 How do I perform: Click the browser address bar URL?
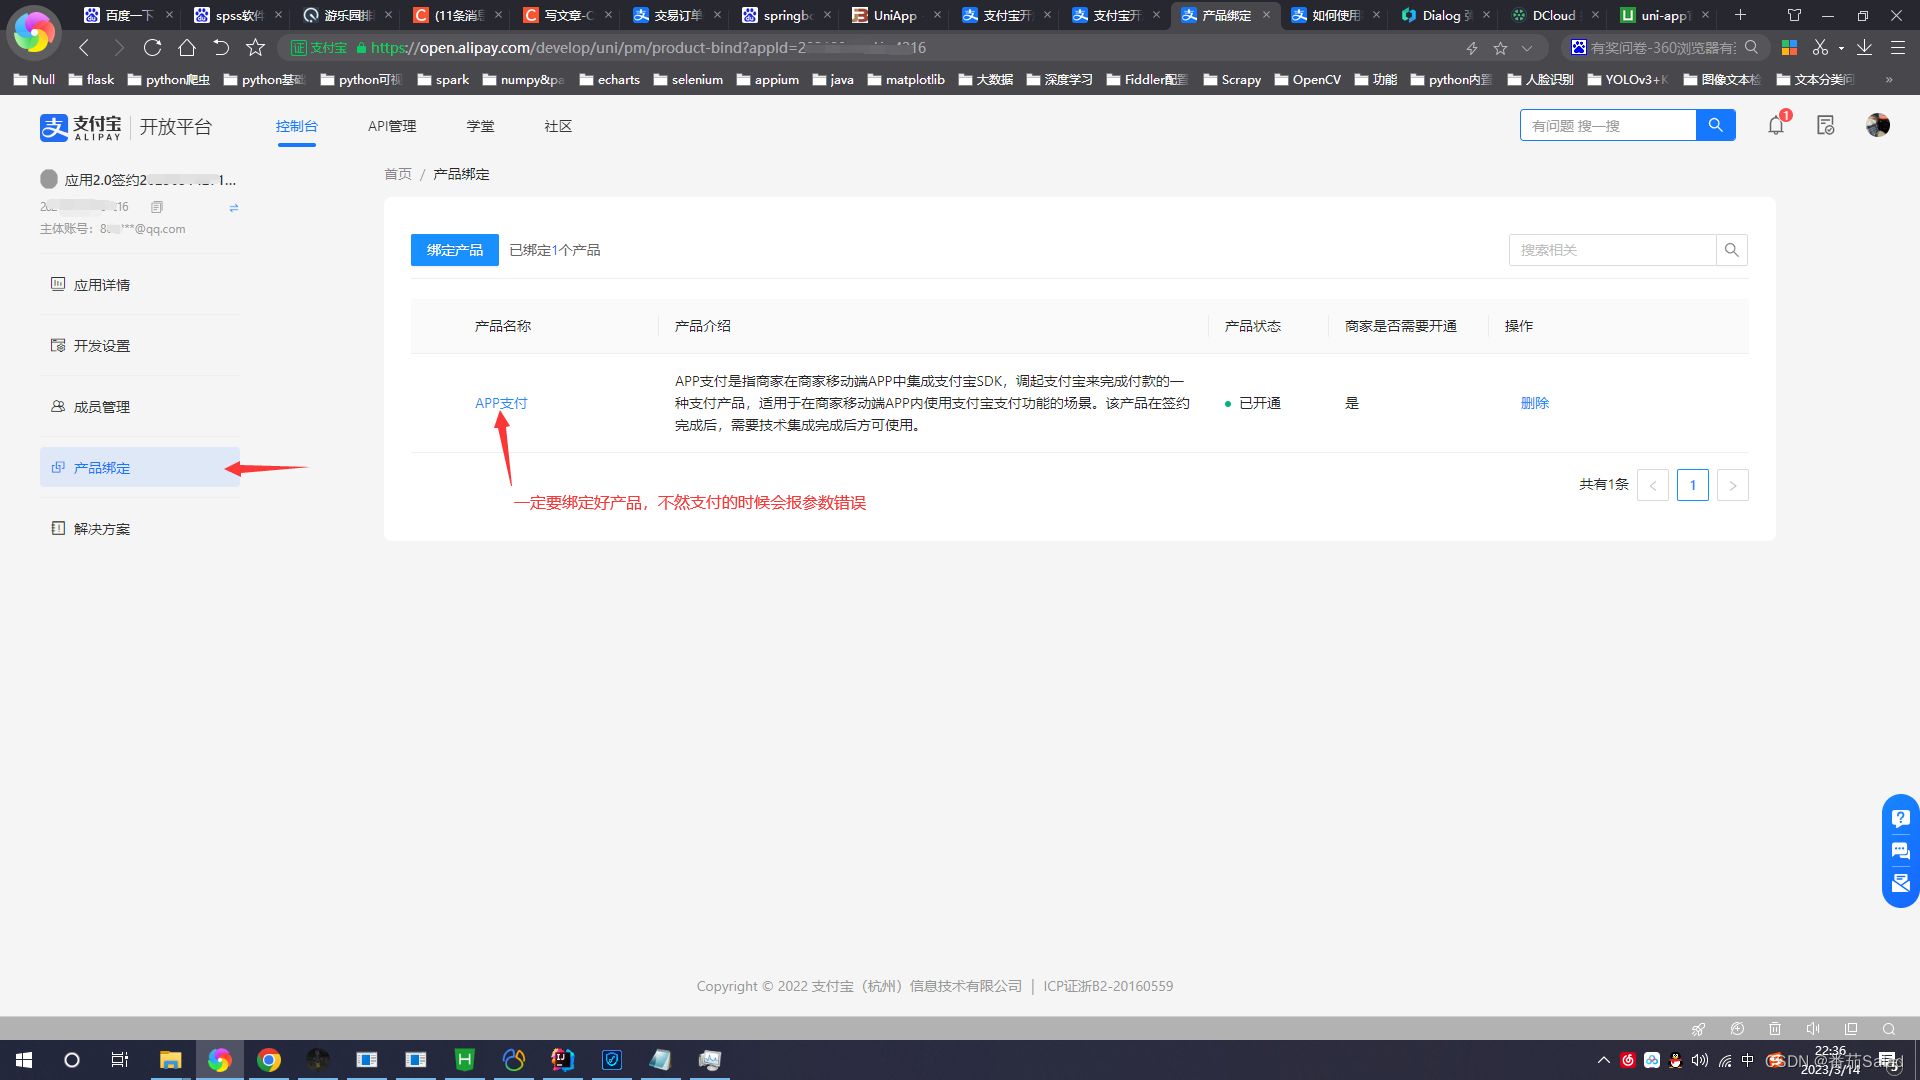click(648, 48)
